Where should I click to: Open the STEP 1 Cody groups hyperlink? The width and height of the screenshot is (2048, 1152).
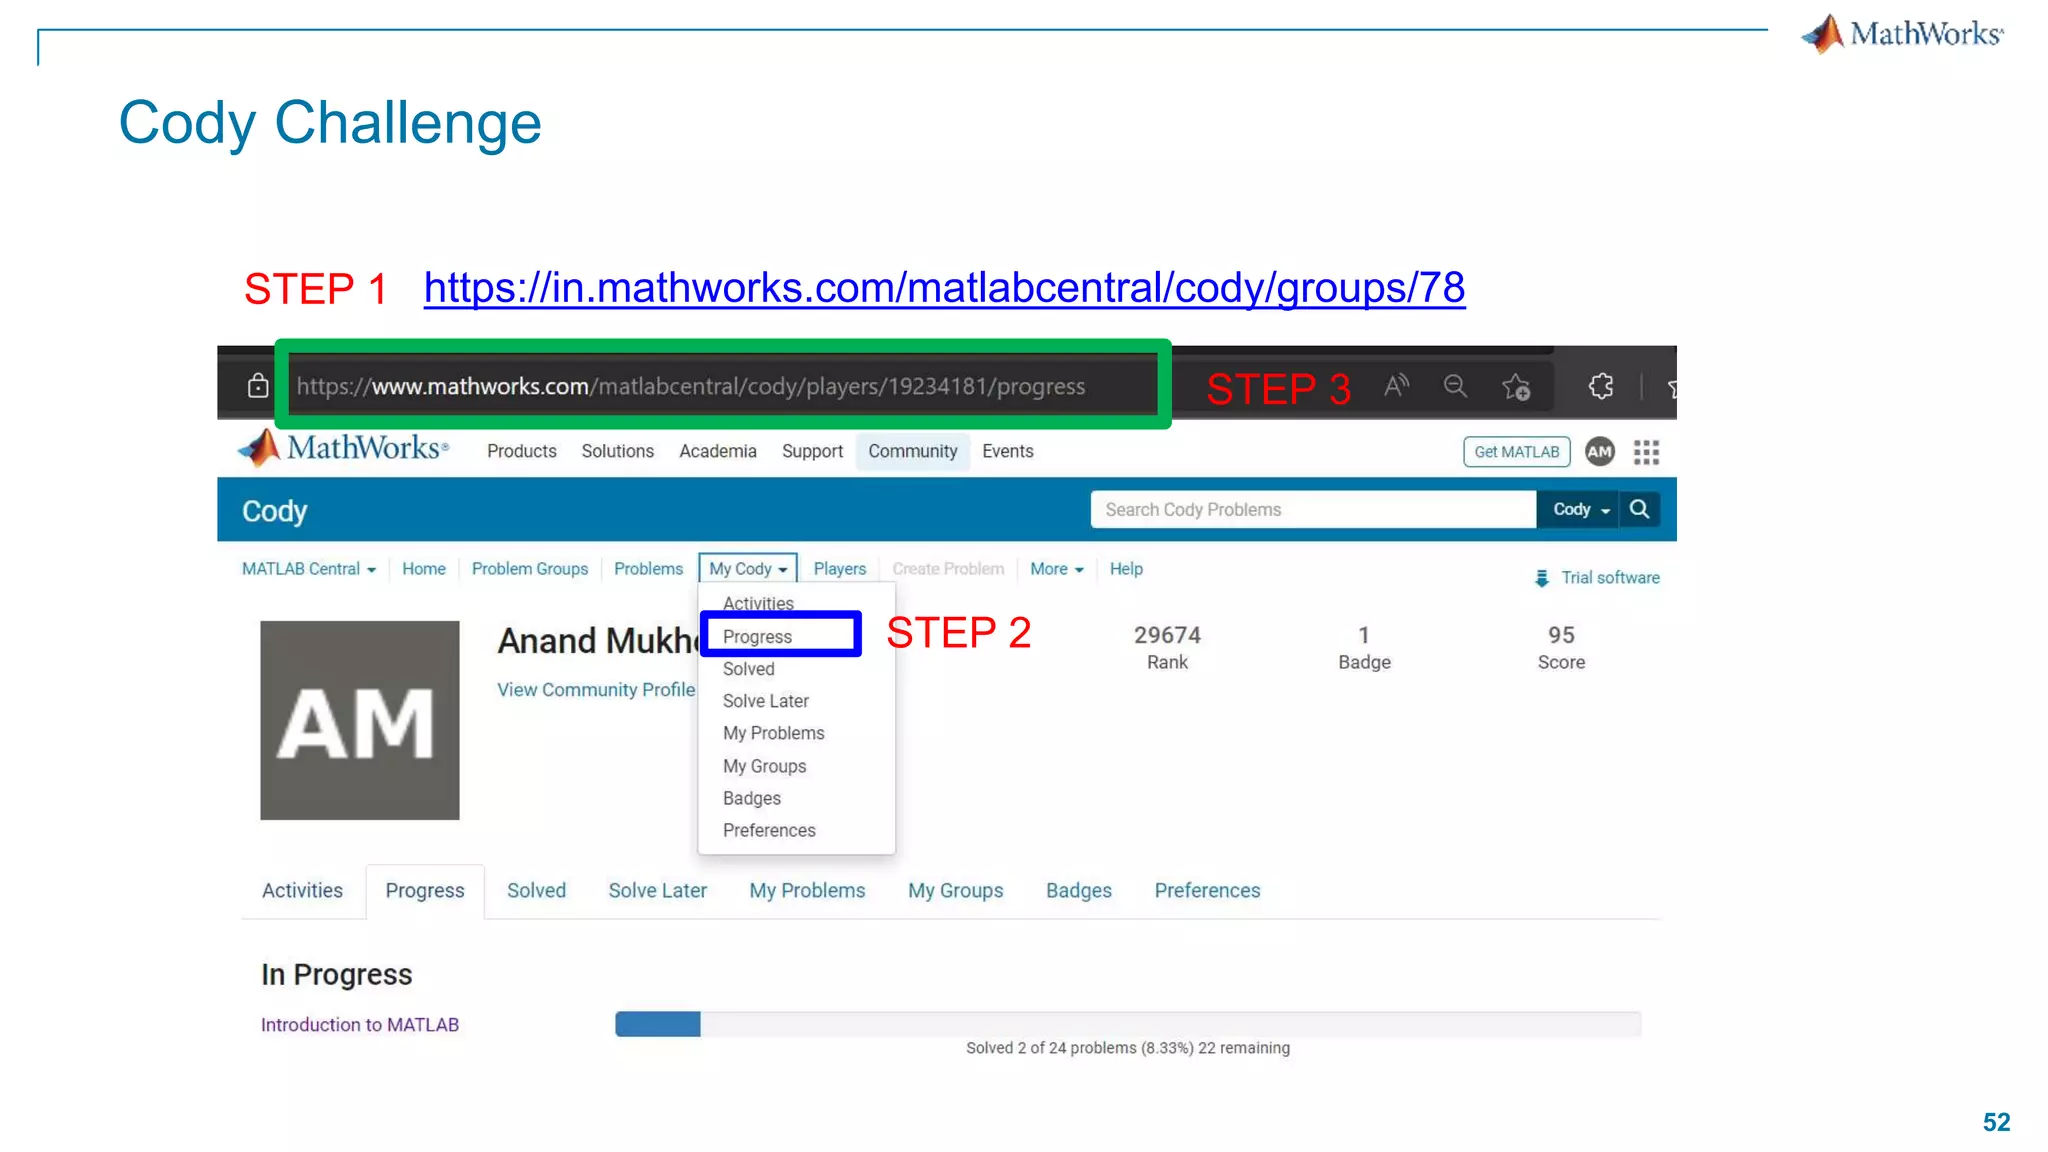click(944, 288)
